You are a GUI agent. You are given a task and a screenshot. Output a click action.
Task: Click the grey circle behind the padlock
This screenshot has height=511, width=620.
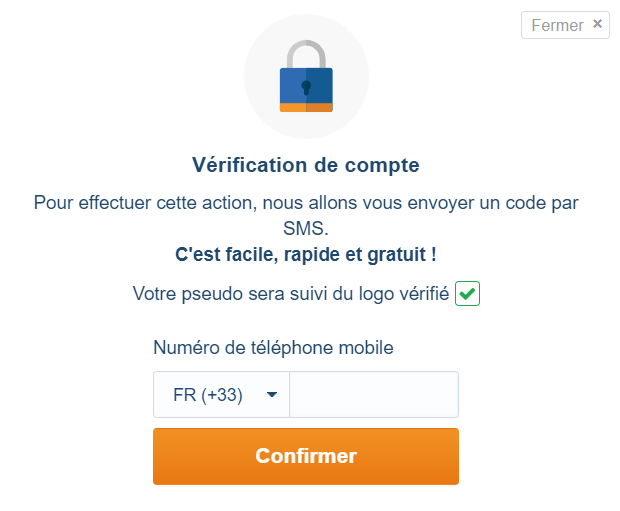pyautogui.click(x=306, y=76)
